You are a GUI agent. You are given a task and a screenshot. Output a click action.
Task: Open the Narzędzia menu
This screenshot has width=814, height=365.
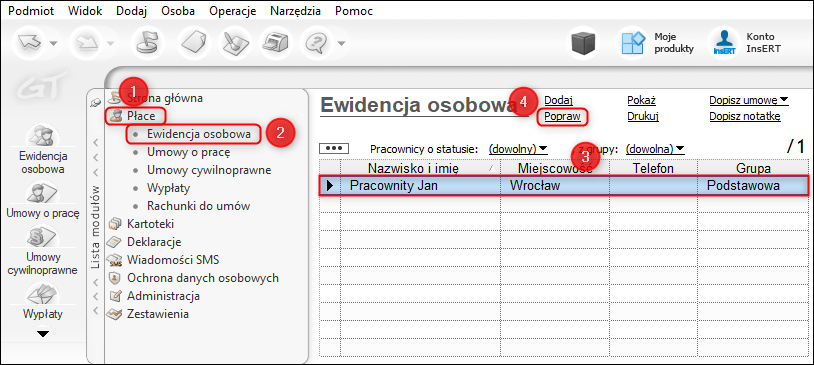[295, 11]
